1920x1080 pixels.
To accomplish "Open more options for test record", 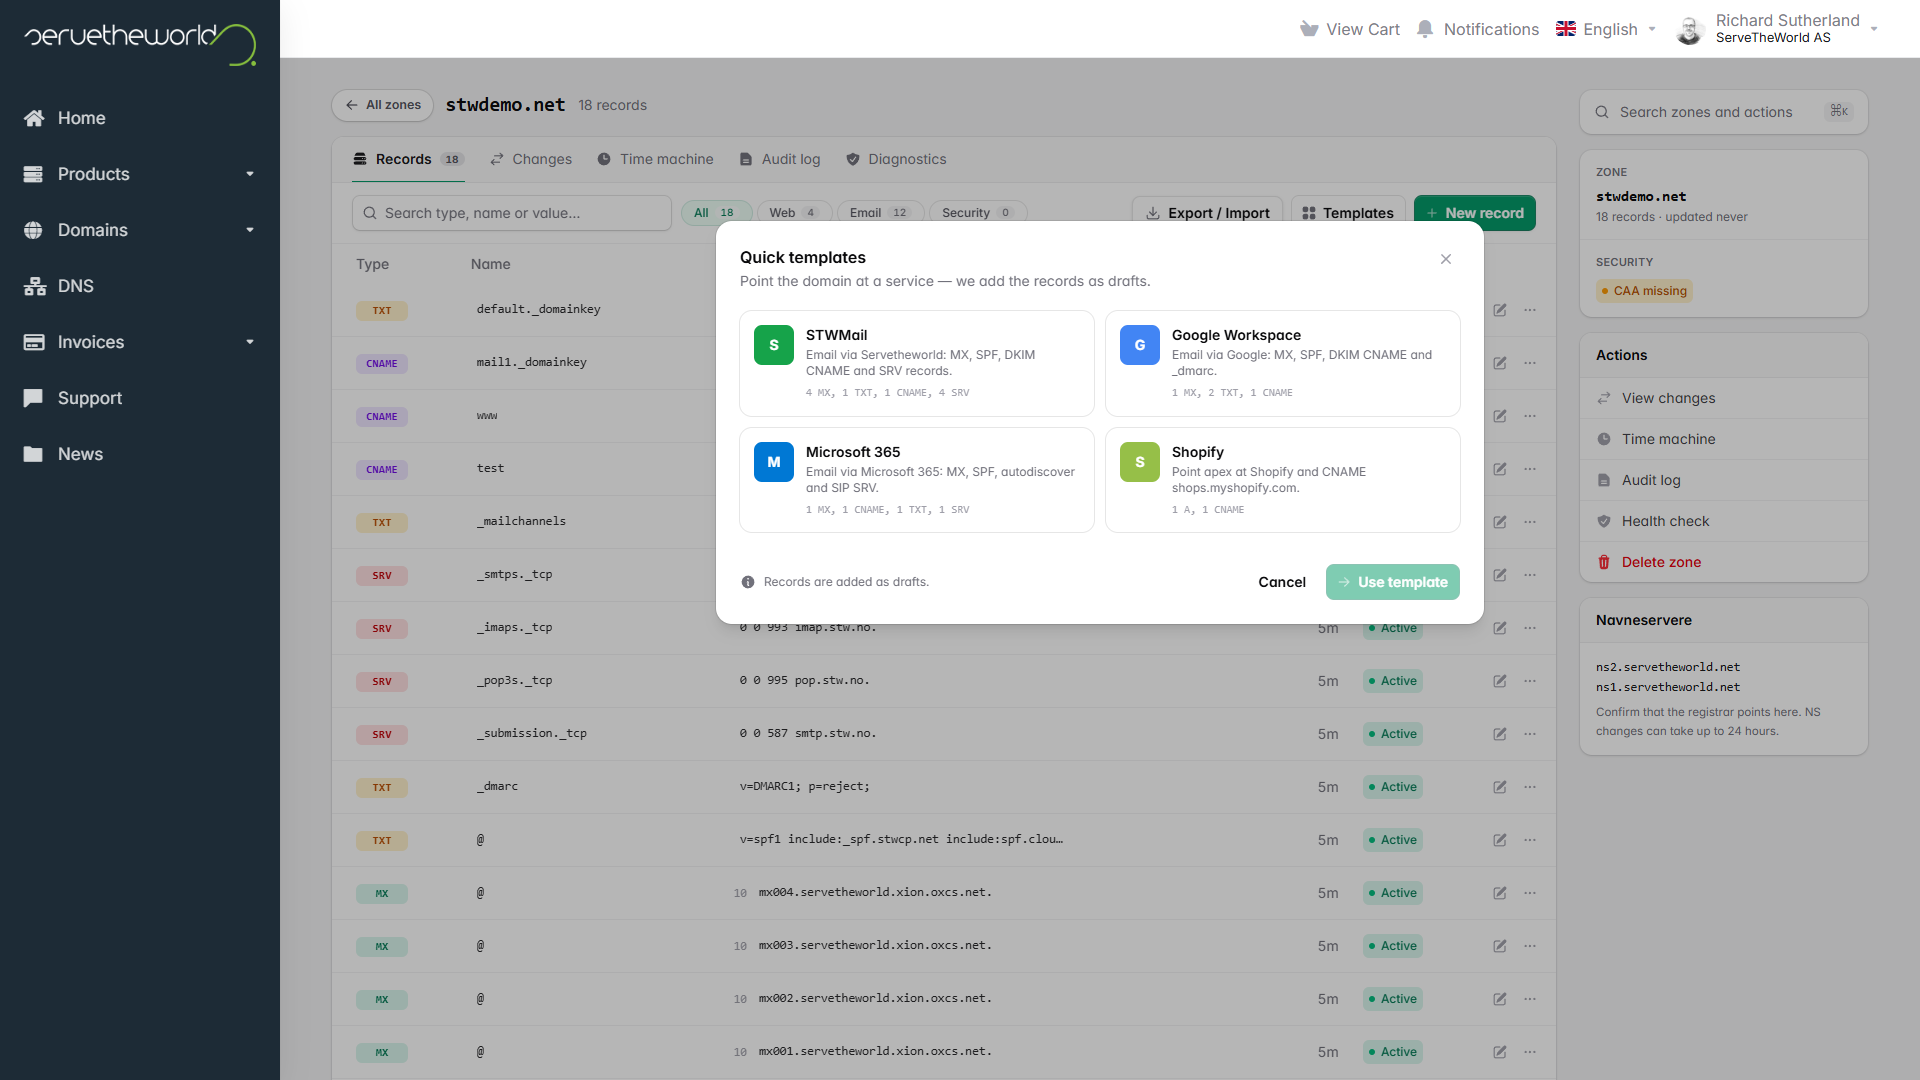I will [1530, 469].
